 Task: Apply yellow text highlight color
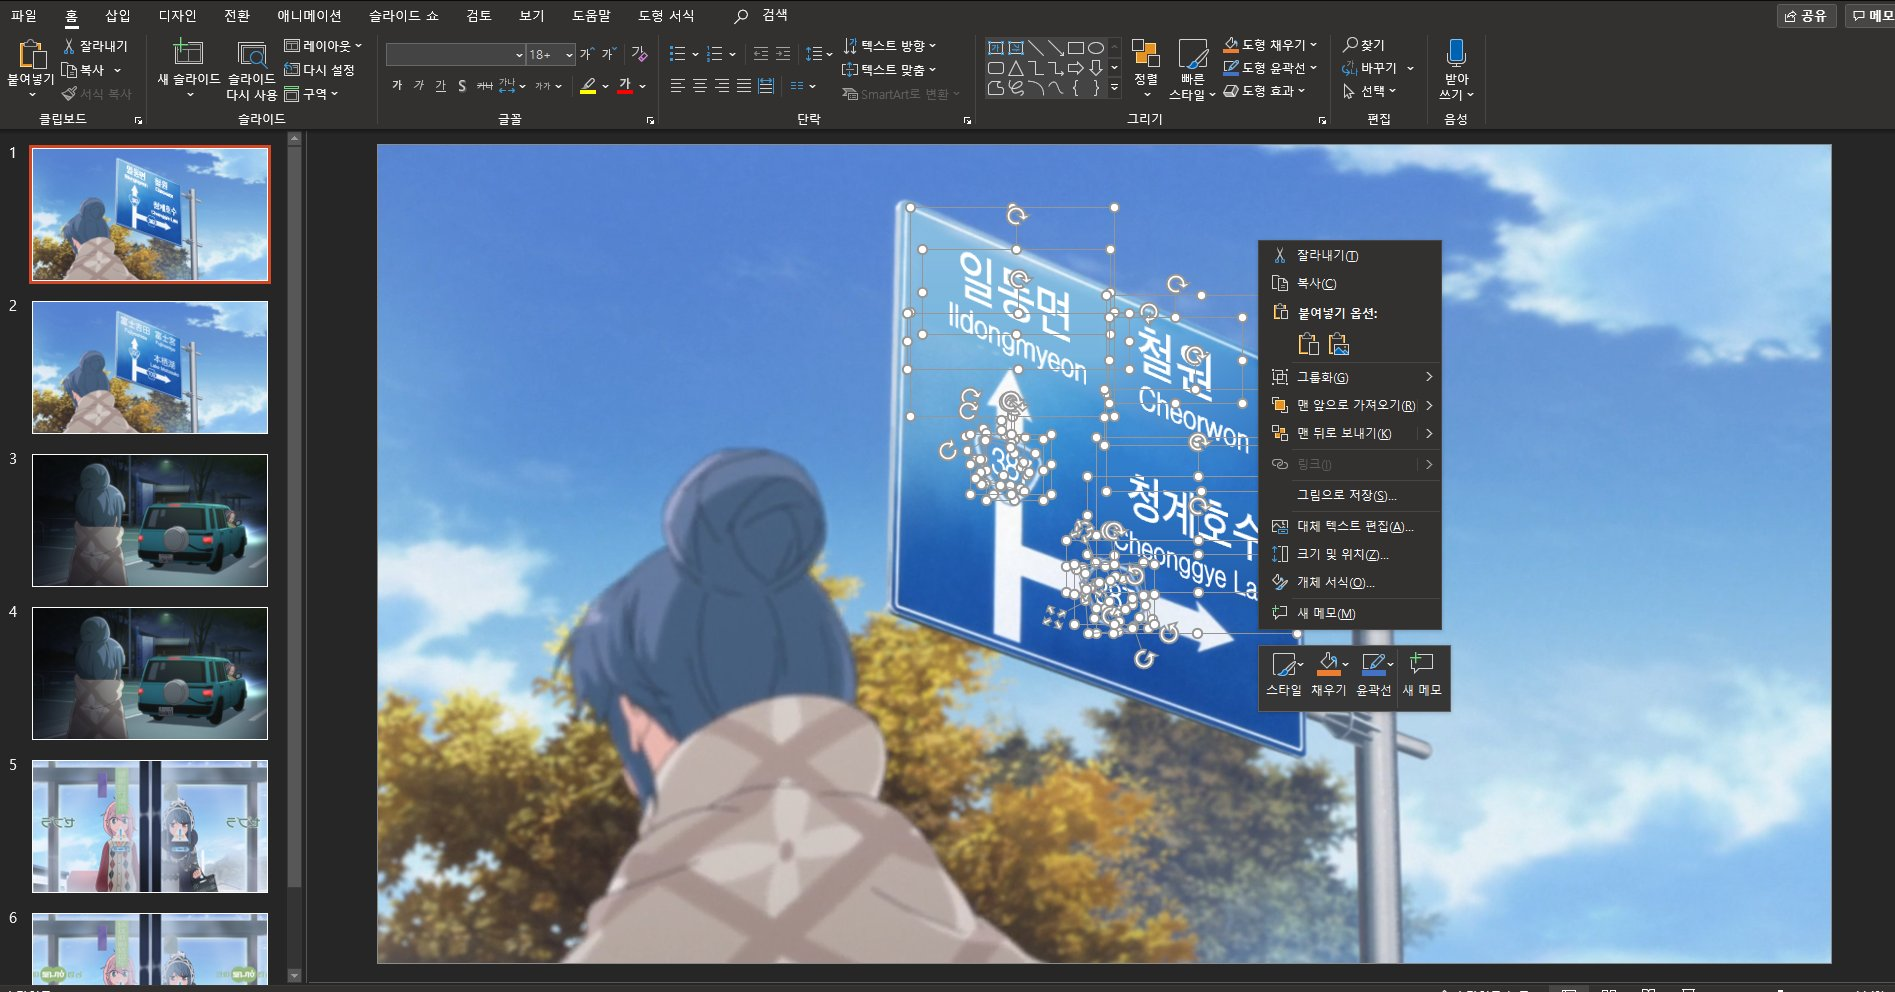point(588,86)
